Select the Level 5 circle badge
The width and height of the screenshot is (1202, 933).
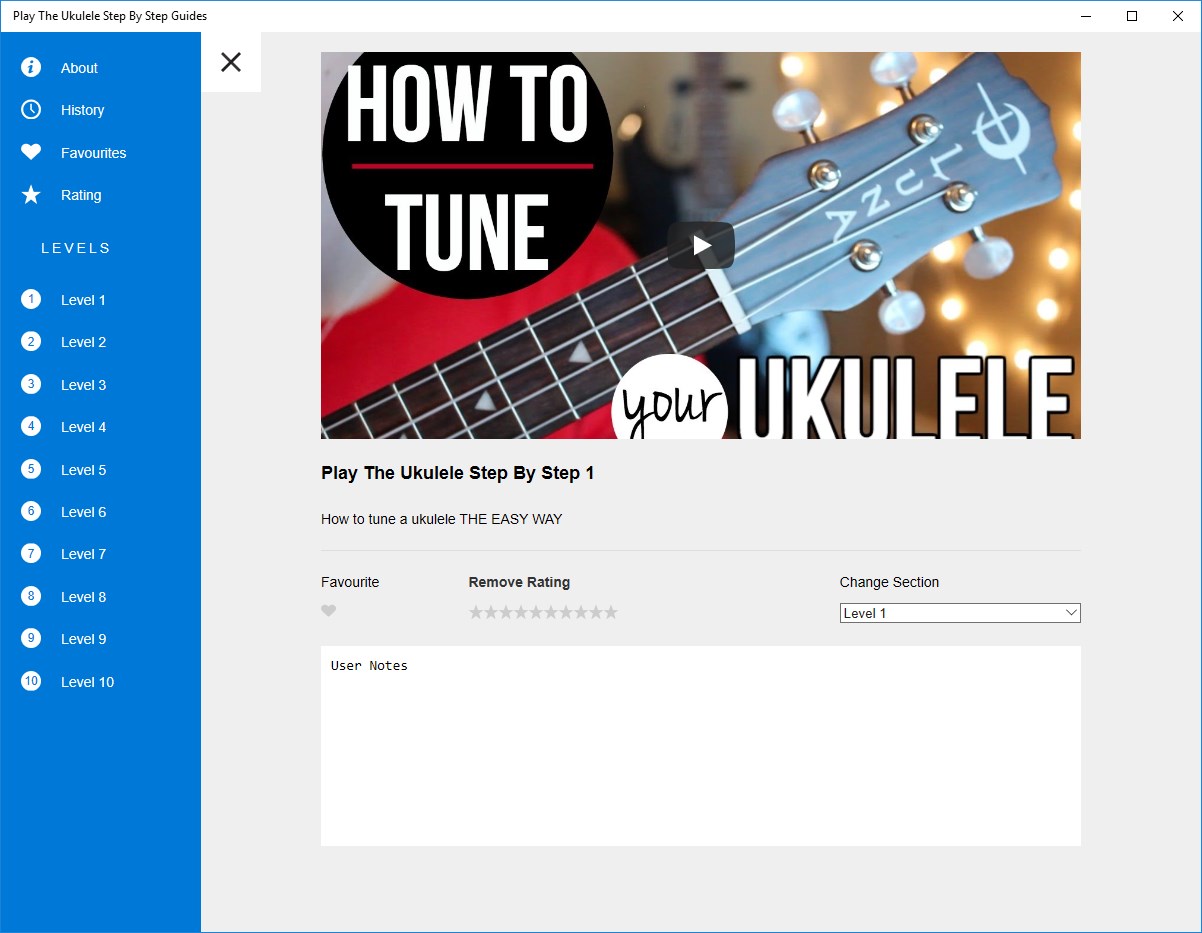pyautogui.click(x=31, y=469)
